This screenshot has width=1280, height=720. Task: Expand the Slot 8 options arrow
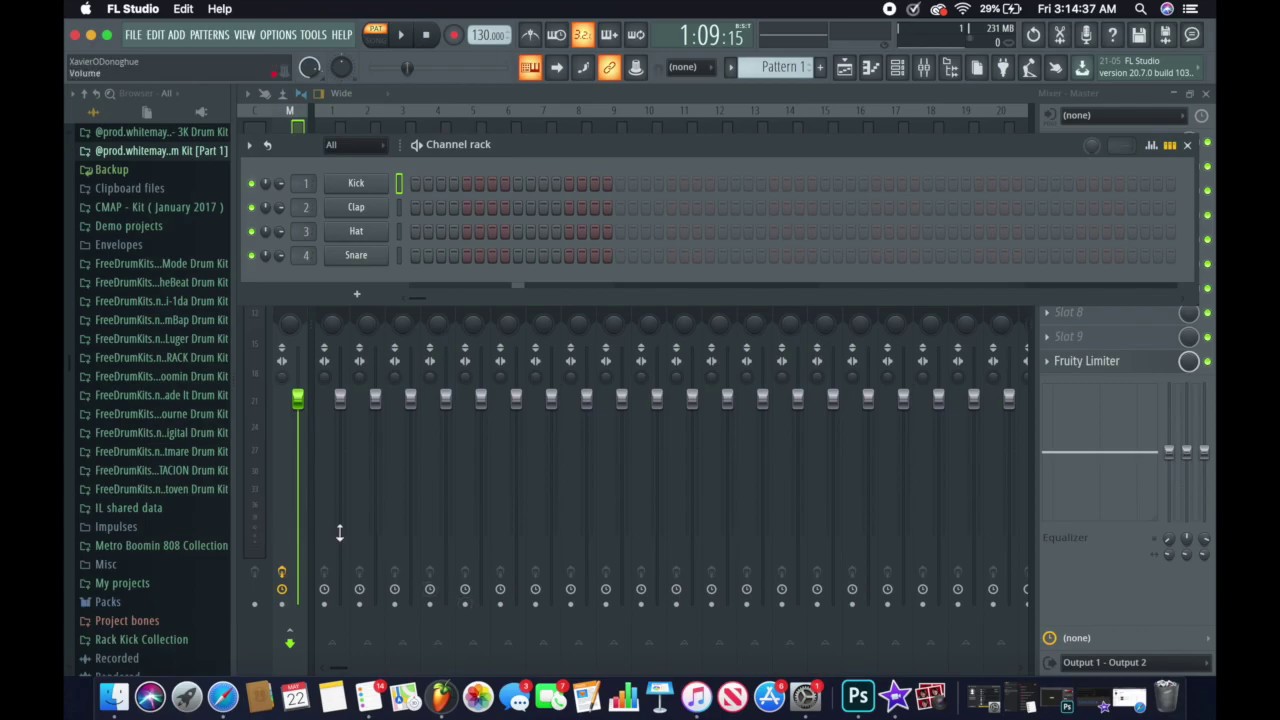[1047, 313]
